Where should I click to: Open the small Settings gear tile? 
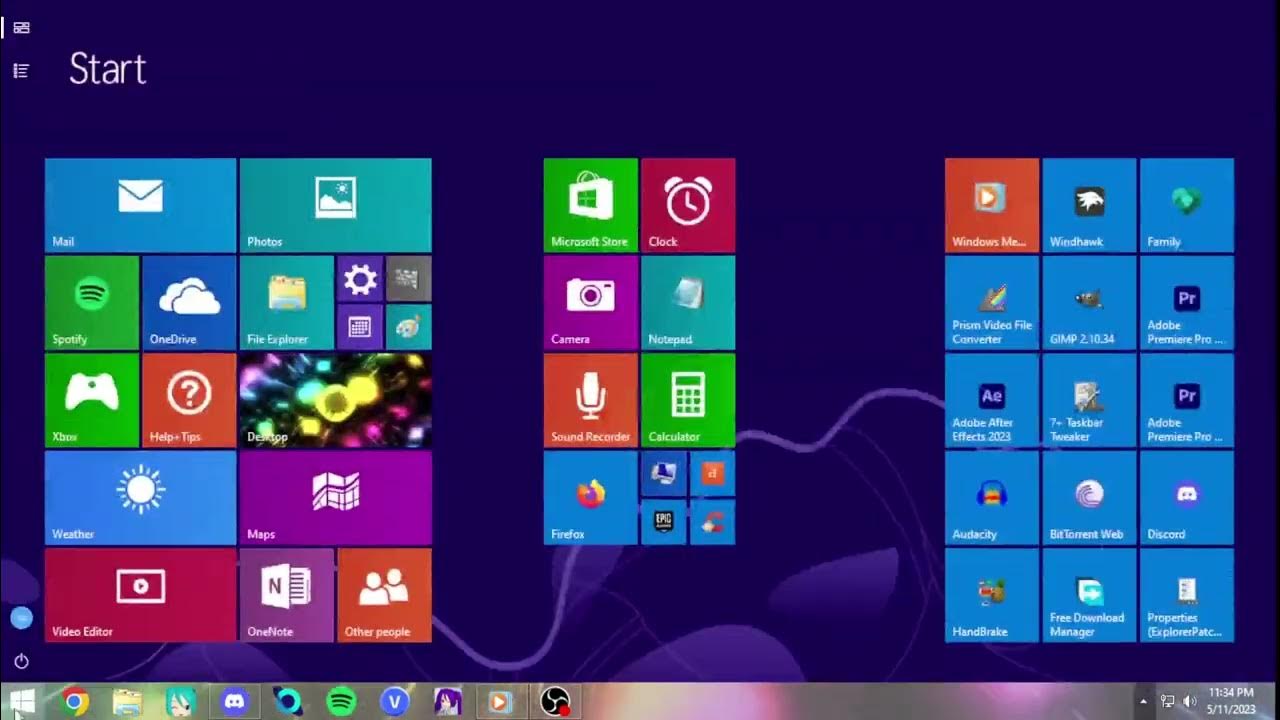coord(360,279)
